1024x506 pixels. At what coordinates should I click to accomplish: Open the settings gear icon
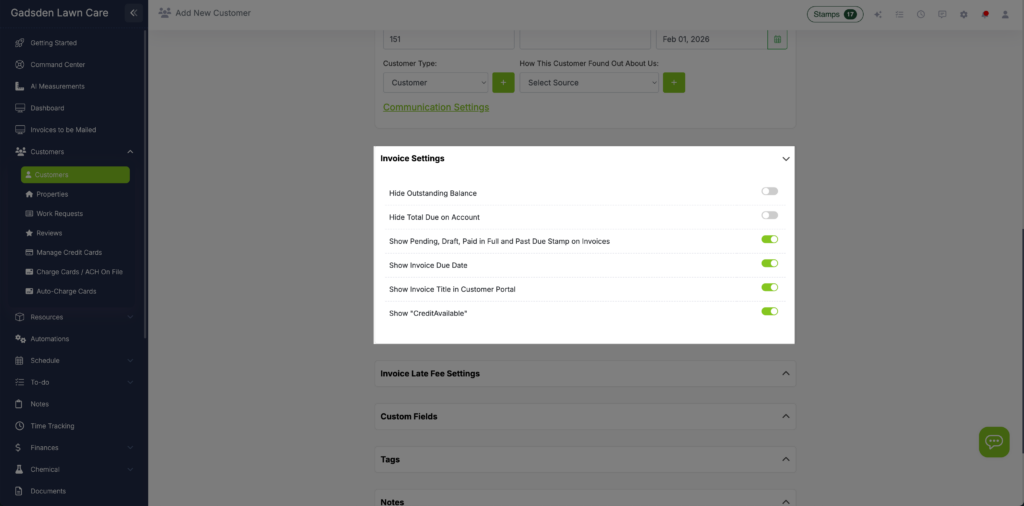pyautogui.click(x=963, y=14)
